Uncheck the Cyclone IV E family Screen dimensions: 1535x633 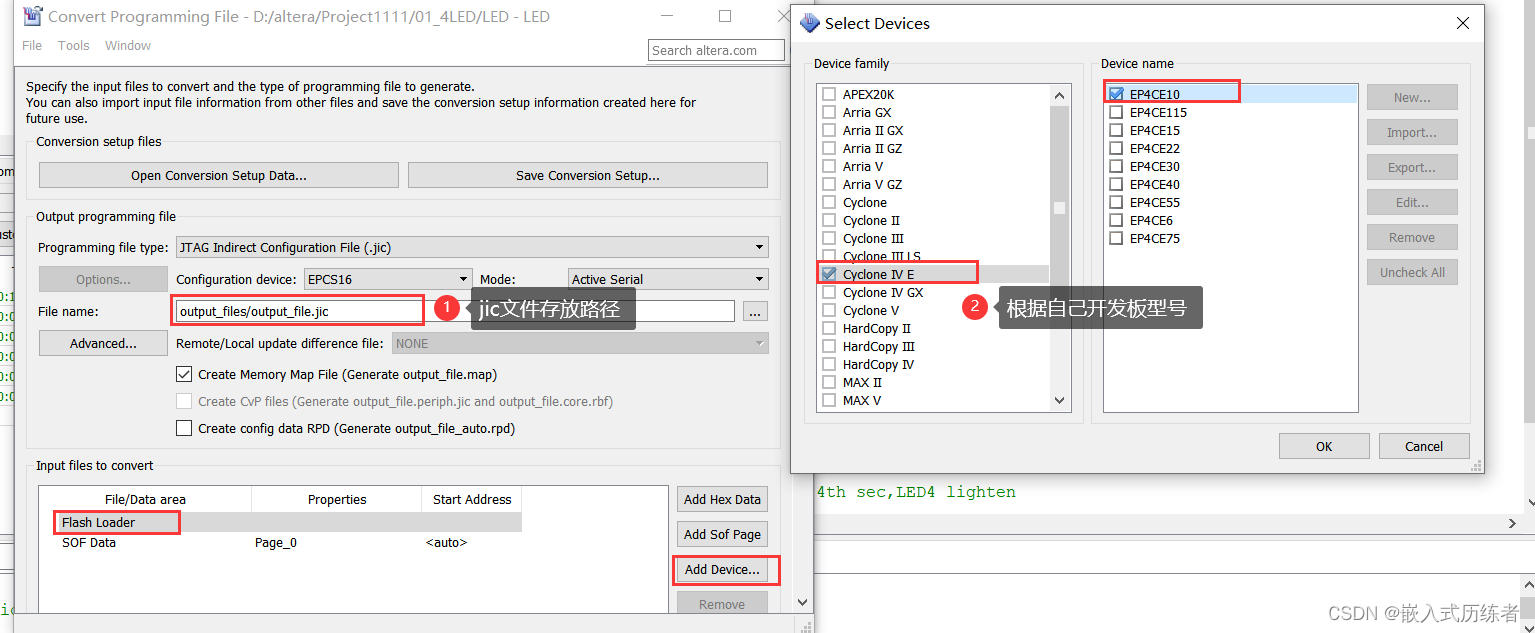click(828, 274)
